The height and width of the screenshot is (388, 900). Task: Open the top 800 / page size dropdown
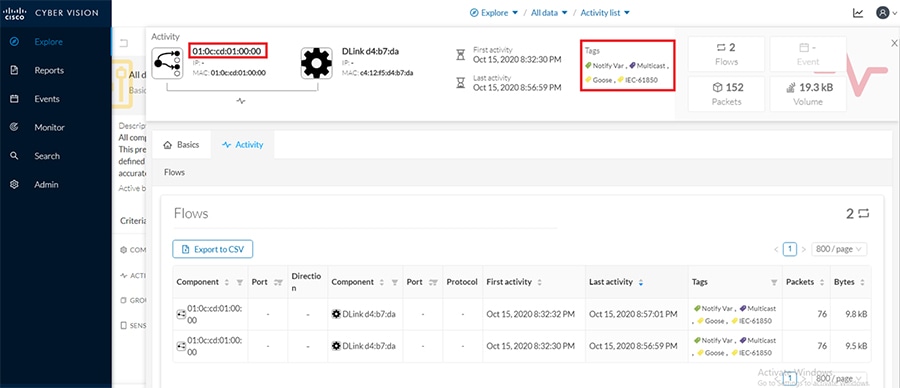(x=839, y=249)
